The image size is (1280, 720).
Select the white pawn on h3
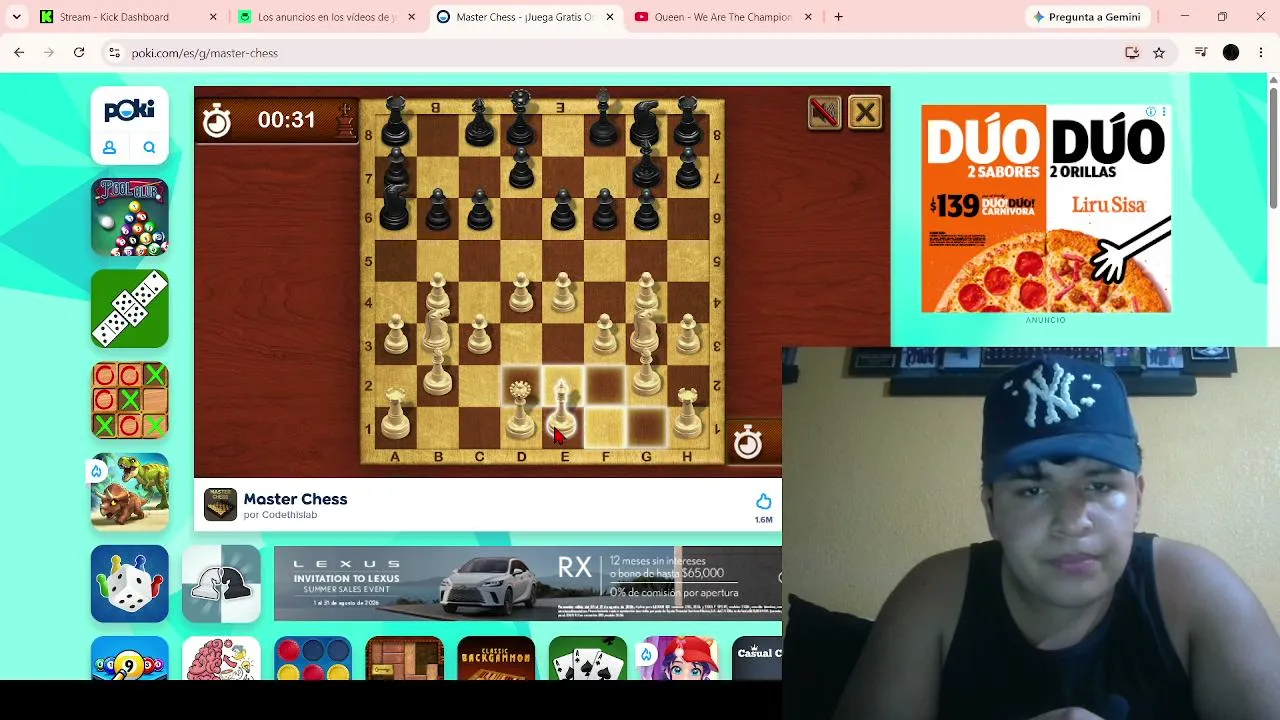click(688, 334)
